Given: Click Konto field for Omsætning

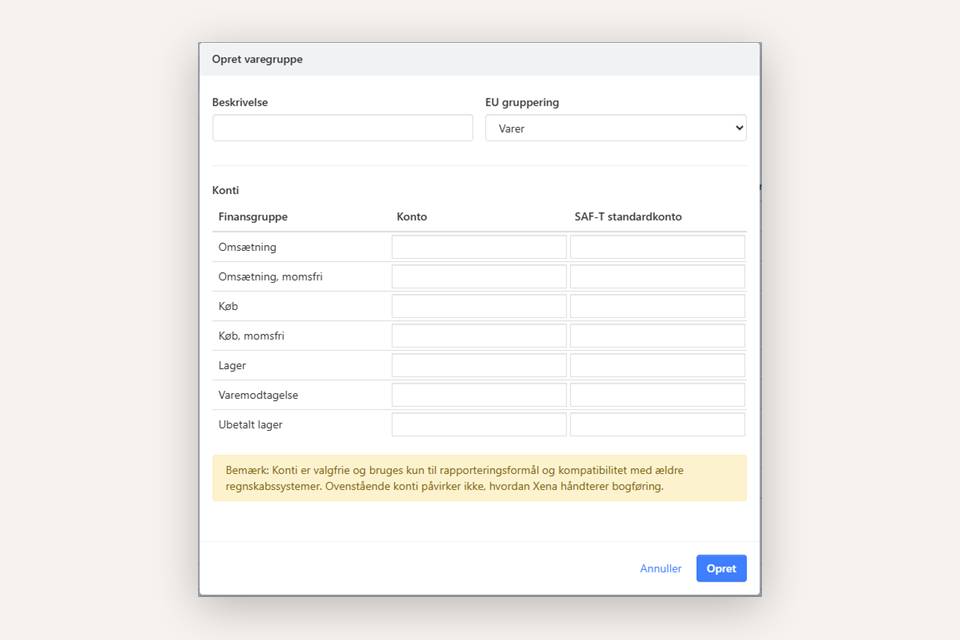Looking at the screenshot, I should [x=479, y=247].
